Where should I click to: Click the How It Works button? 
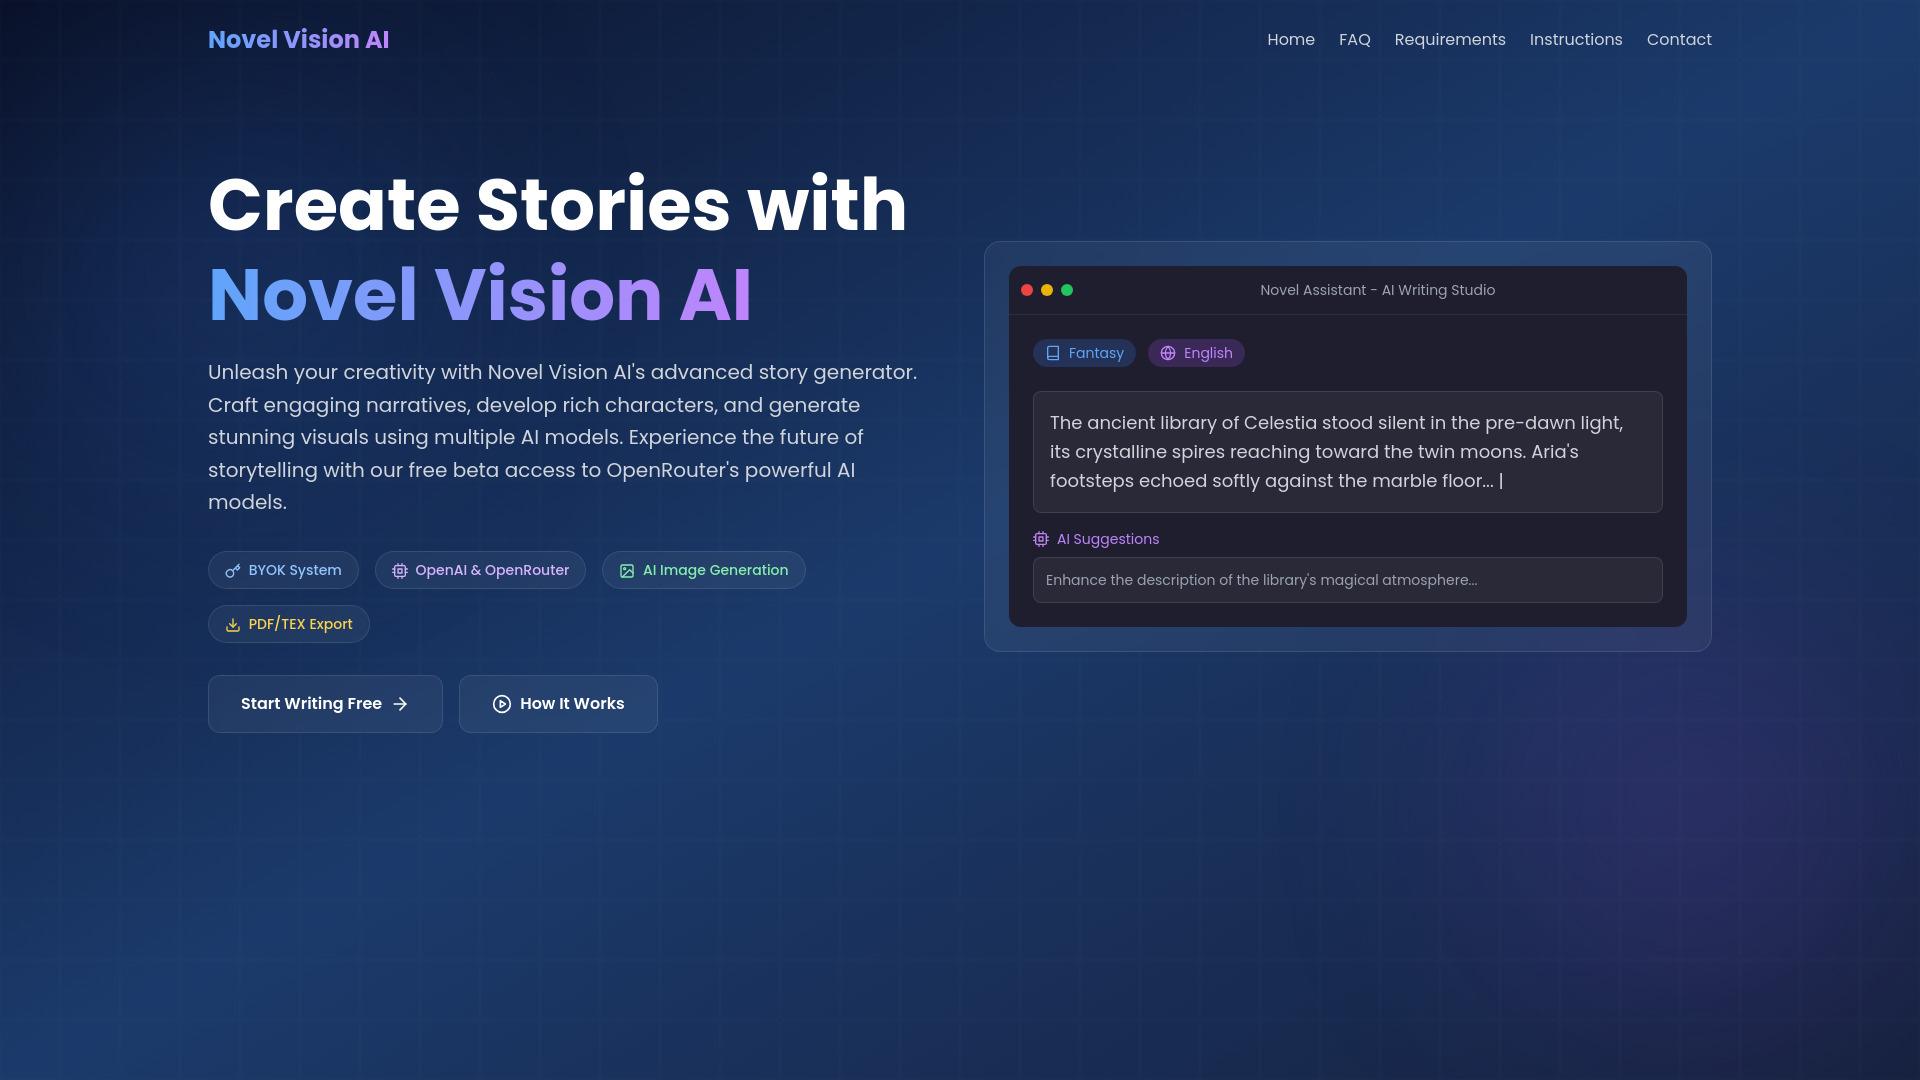point(558,703)
